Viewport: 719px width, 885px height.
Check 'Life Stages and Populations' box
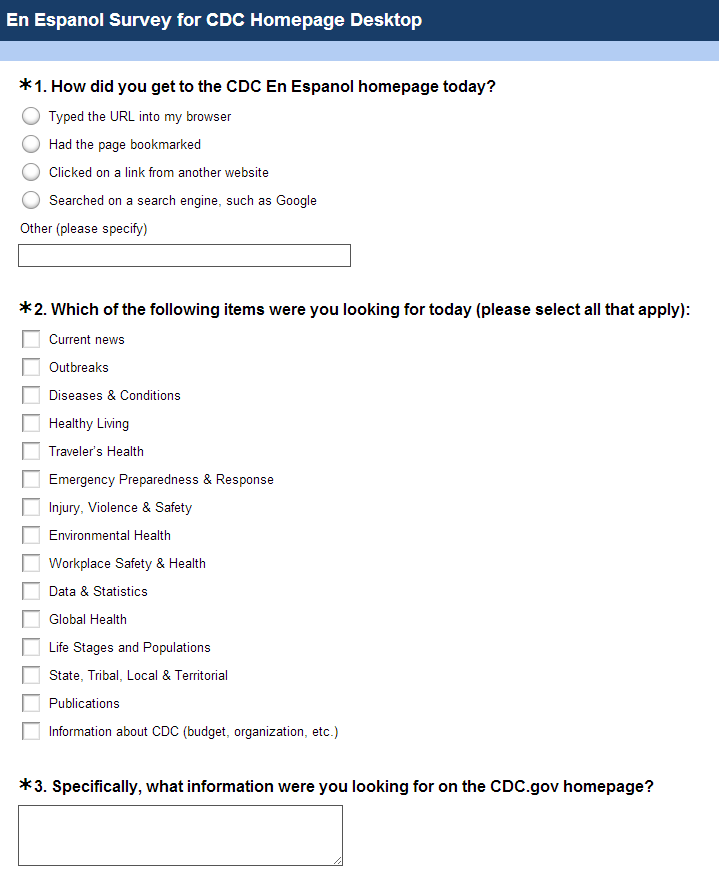(x=31, y=647)
